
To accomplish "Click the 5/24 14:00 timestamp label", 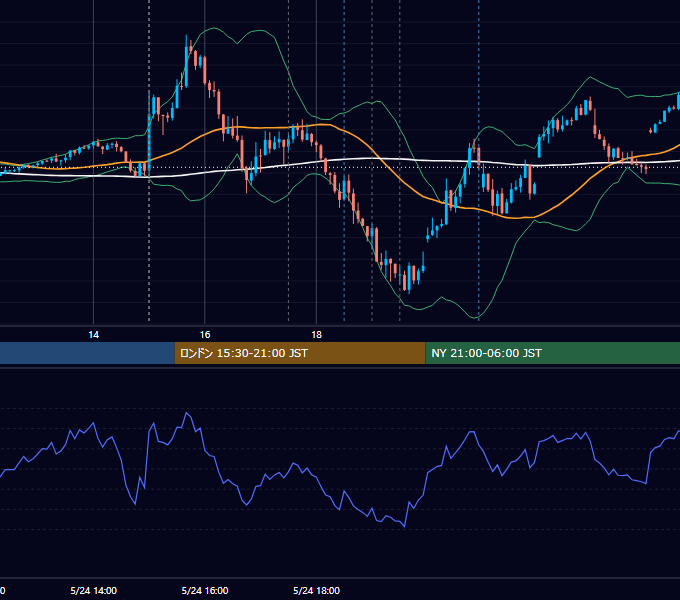I will 94,590.
